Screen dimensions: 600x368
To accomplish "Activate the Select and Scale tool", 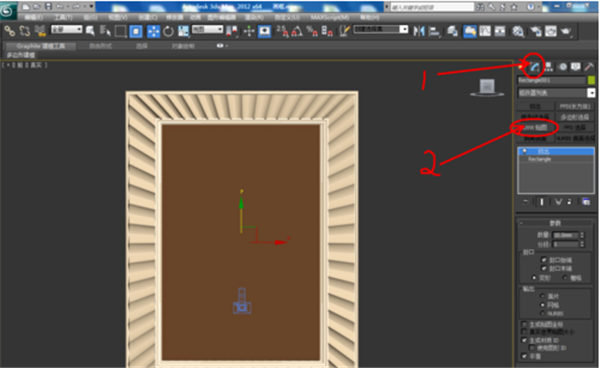I will [x=184, y=31].
